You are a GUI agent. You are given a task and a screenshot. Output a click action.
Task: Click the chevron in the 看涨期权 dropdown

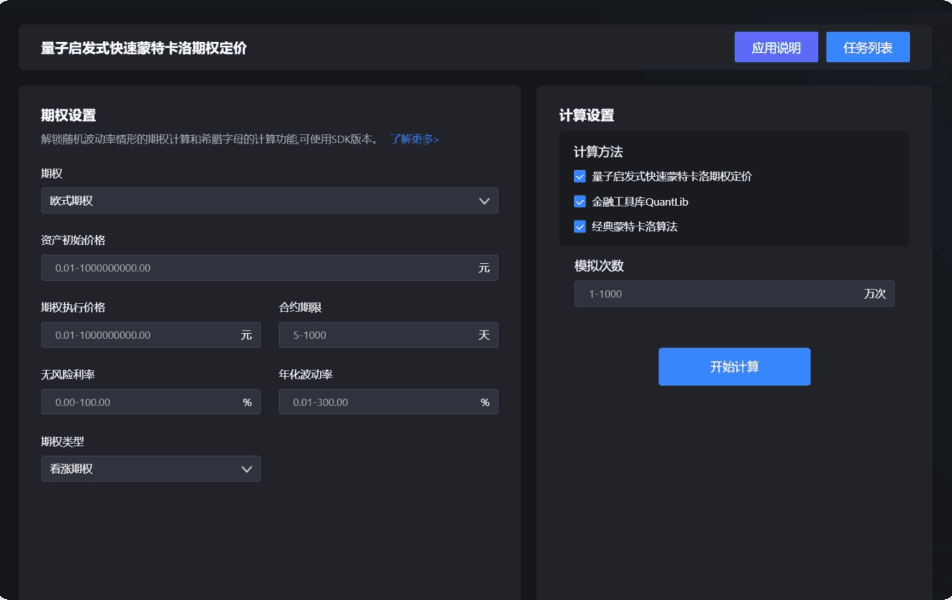point(246,469)
